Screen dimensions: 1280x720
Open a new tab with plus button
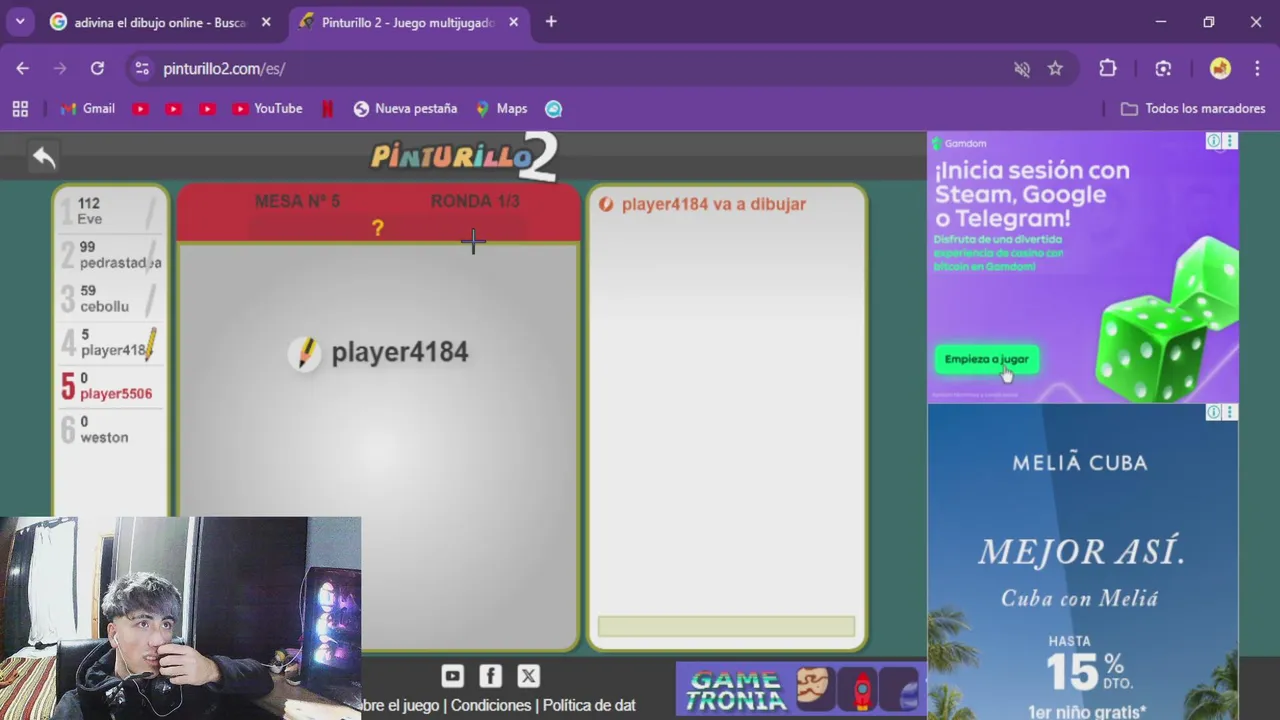coord(551,22)
